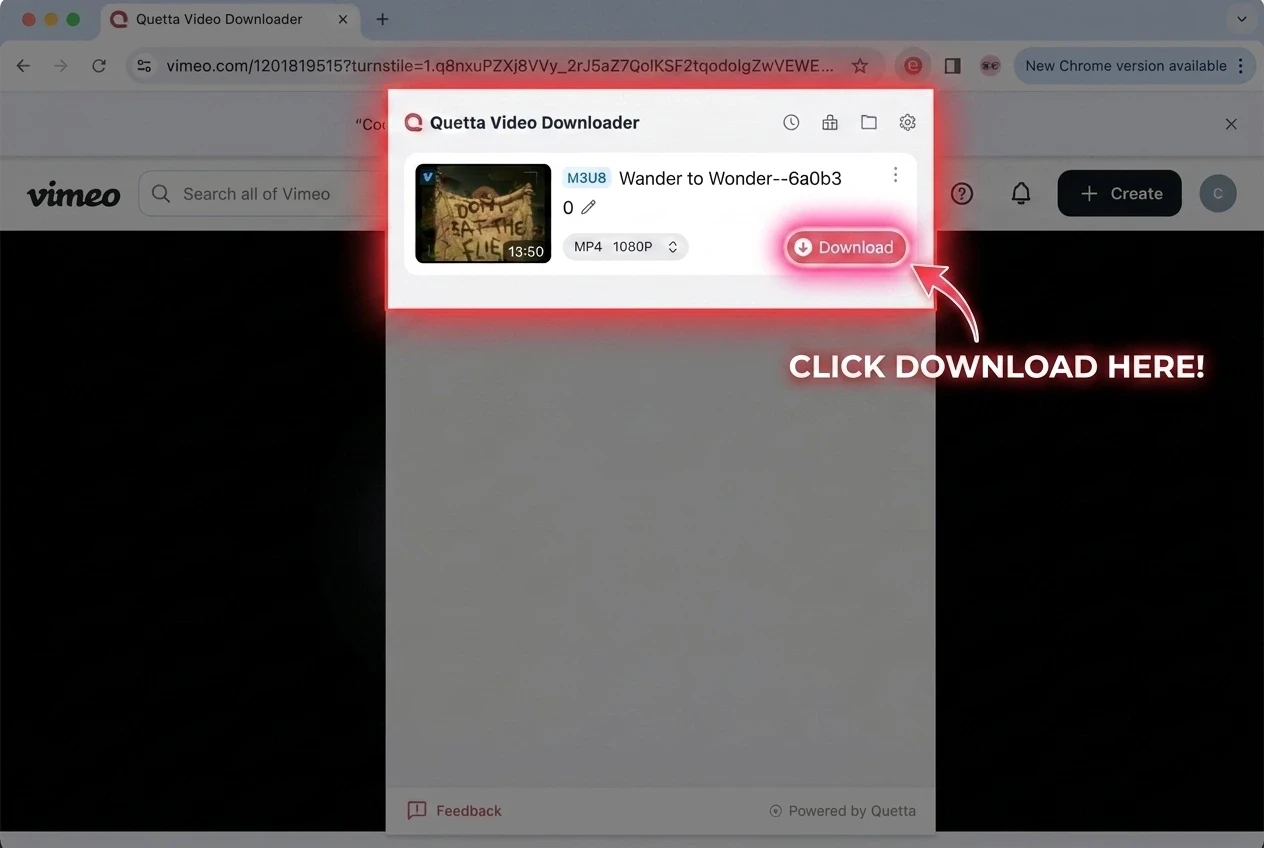Open a new browser tab

[382, 19]
